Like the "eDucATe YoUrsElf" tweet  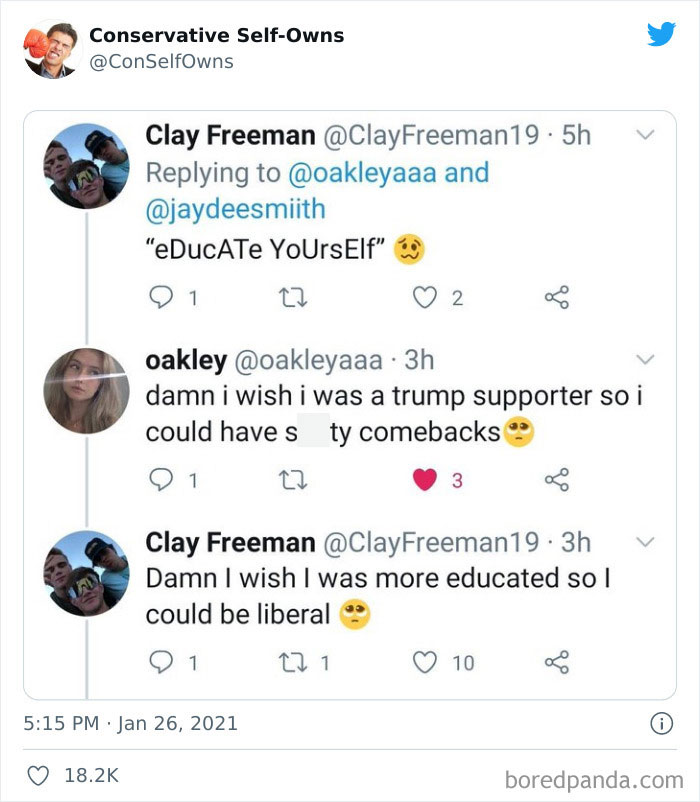(x=426, y=298)
